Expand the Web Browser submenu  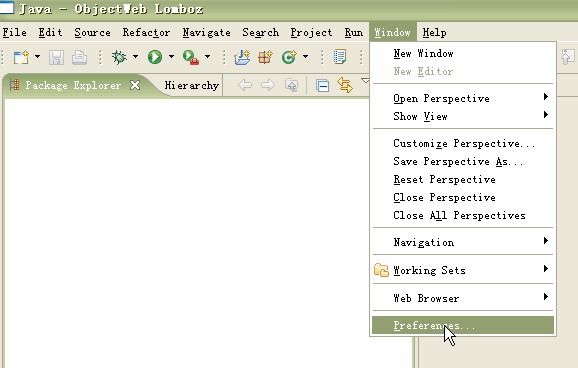pyautogui.click(x=463, y=298)
